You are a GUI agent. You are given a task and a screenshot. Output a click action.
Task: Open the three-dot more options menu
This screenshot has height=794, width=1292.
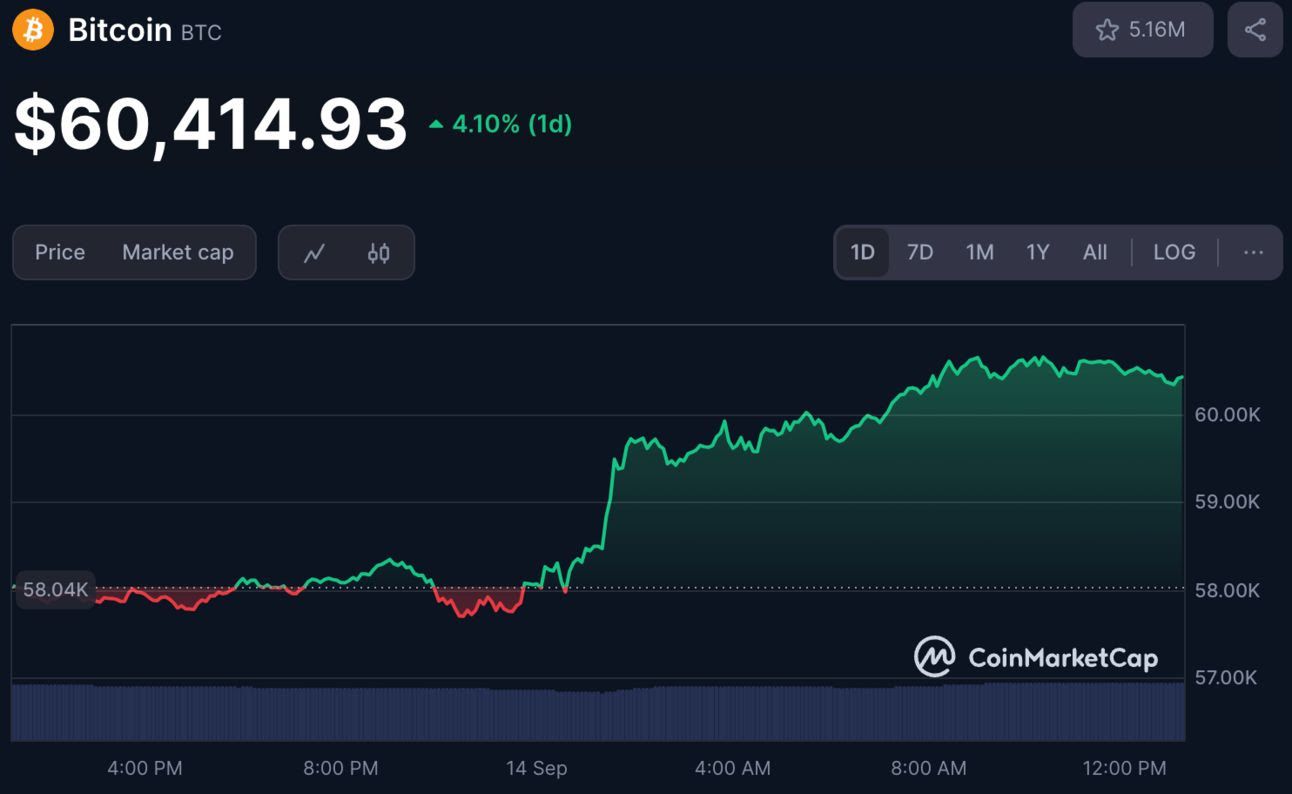point(1253,253)
